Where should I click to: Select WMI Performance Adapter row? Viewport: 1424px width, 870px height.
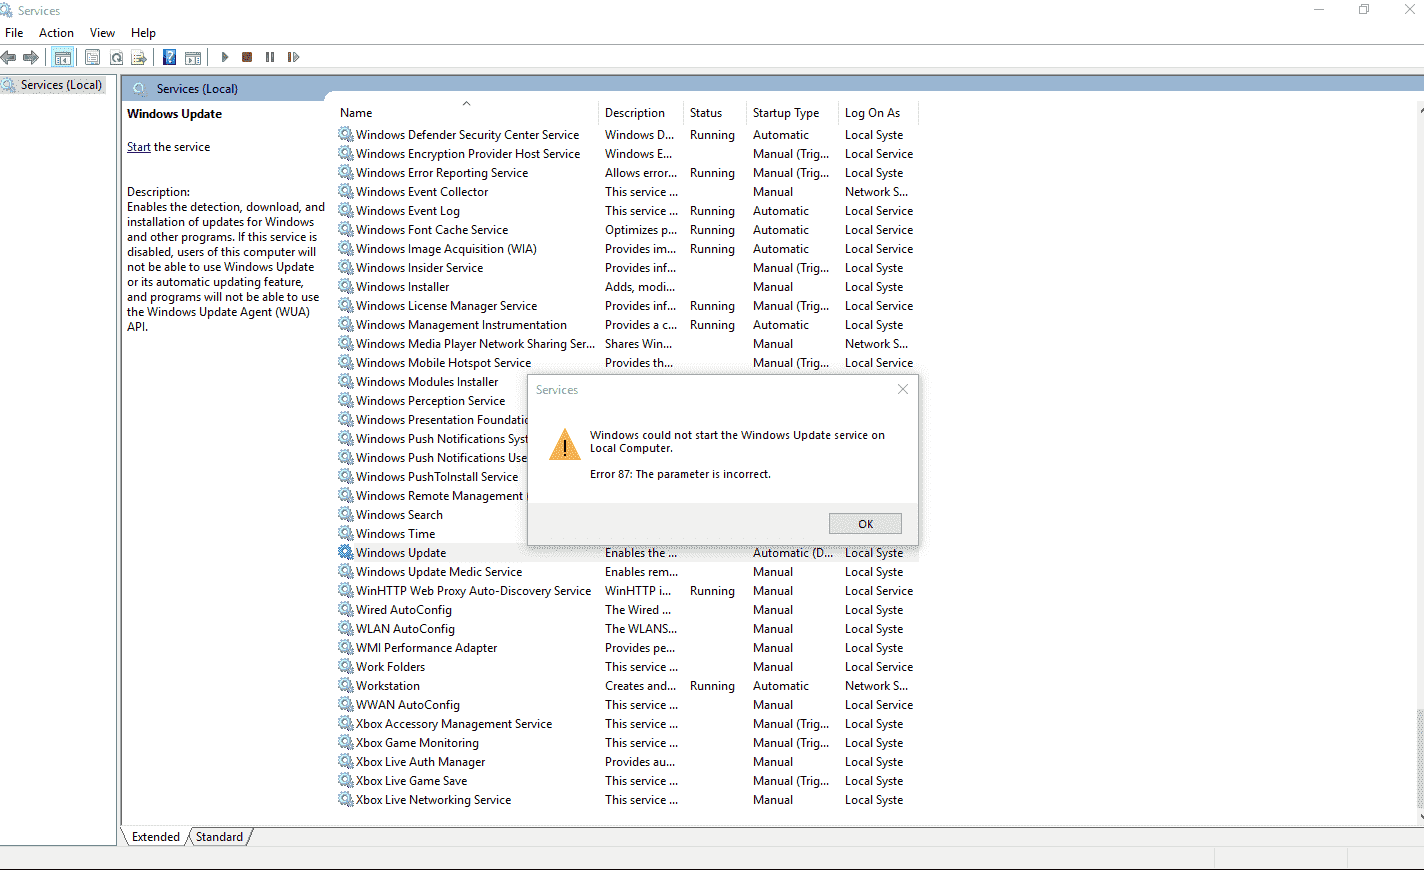click(627, 648)
